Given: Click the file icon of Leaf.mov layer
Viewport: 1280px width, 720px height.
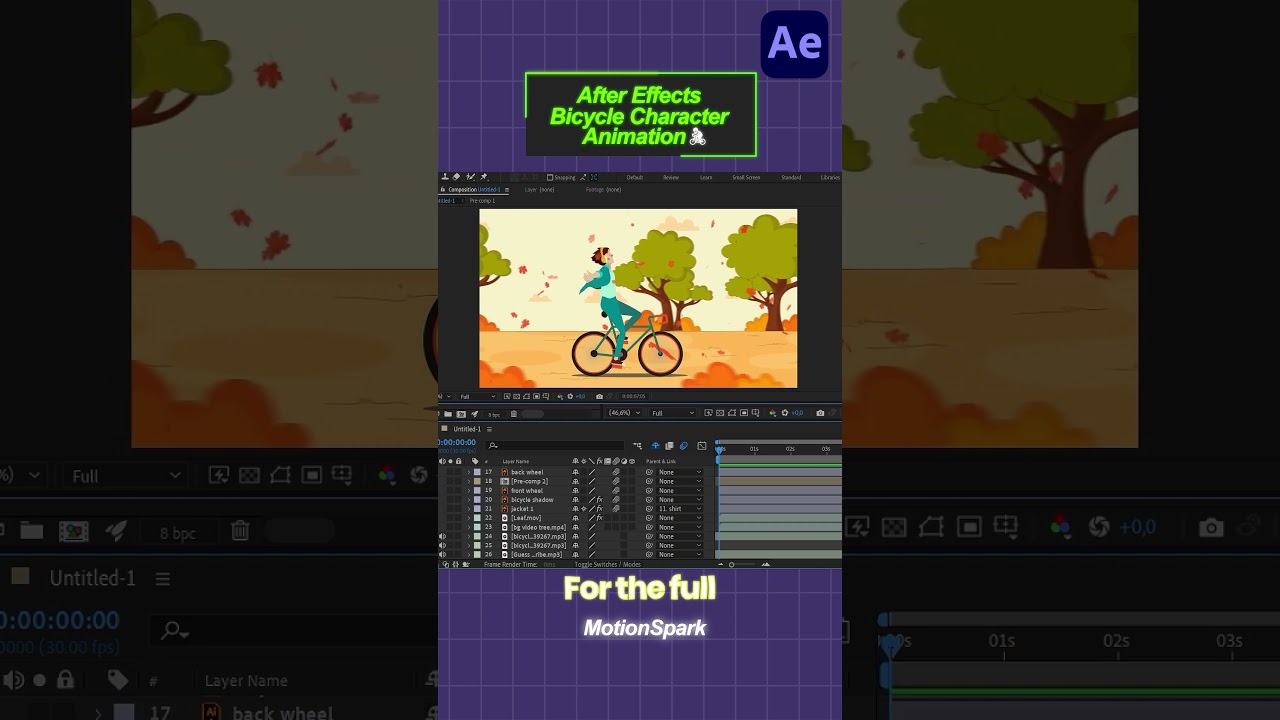Looking at the screenshot, I should coord(505,518).
